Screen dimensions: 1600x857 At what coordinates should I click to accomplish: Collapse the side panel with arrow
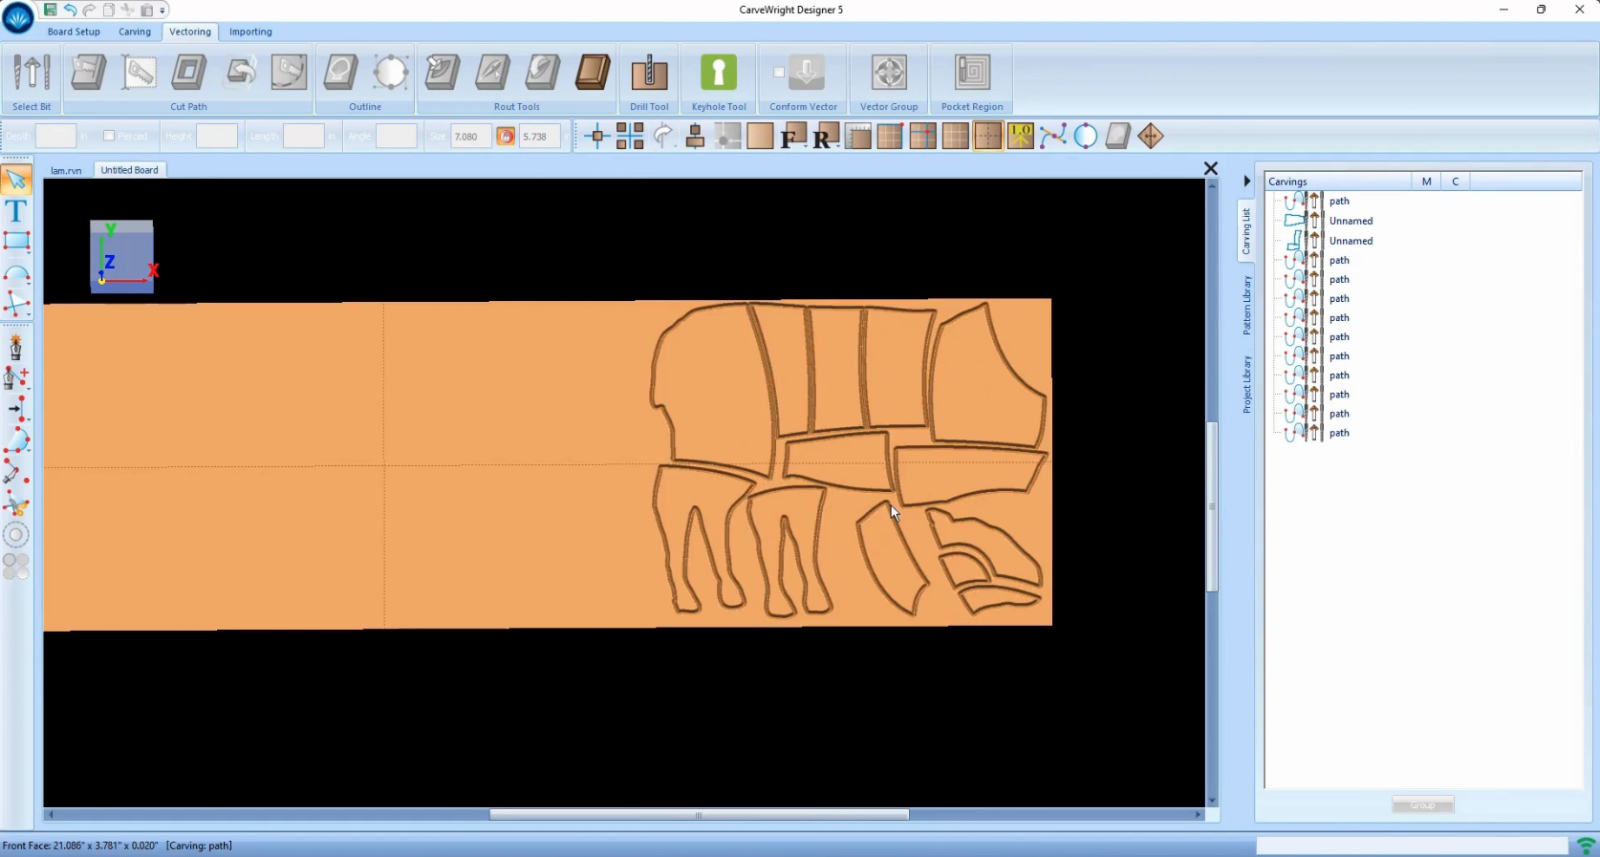tap(1247, 181)
